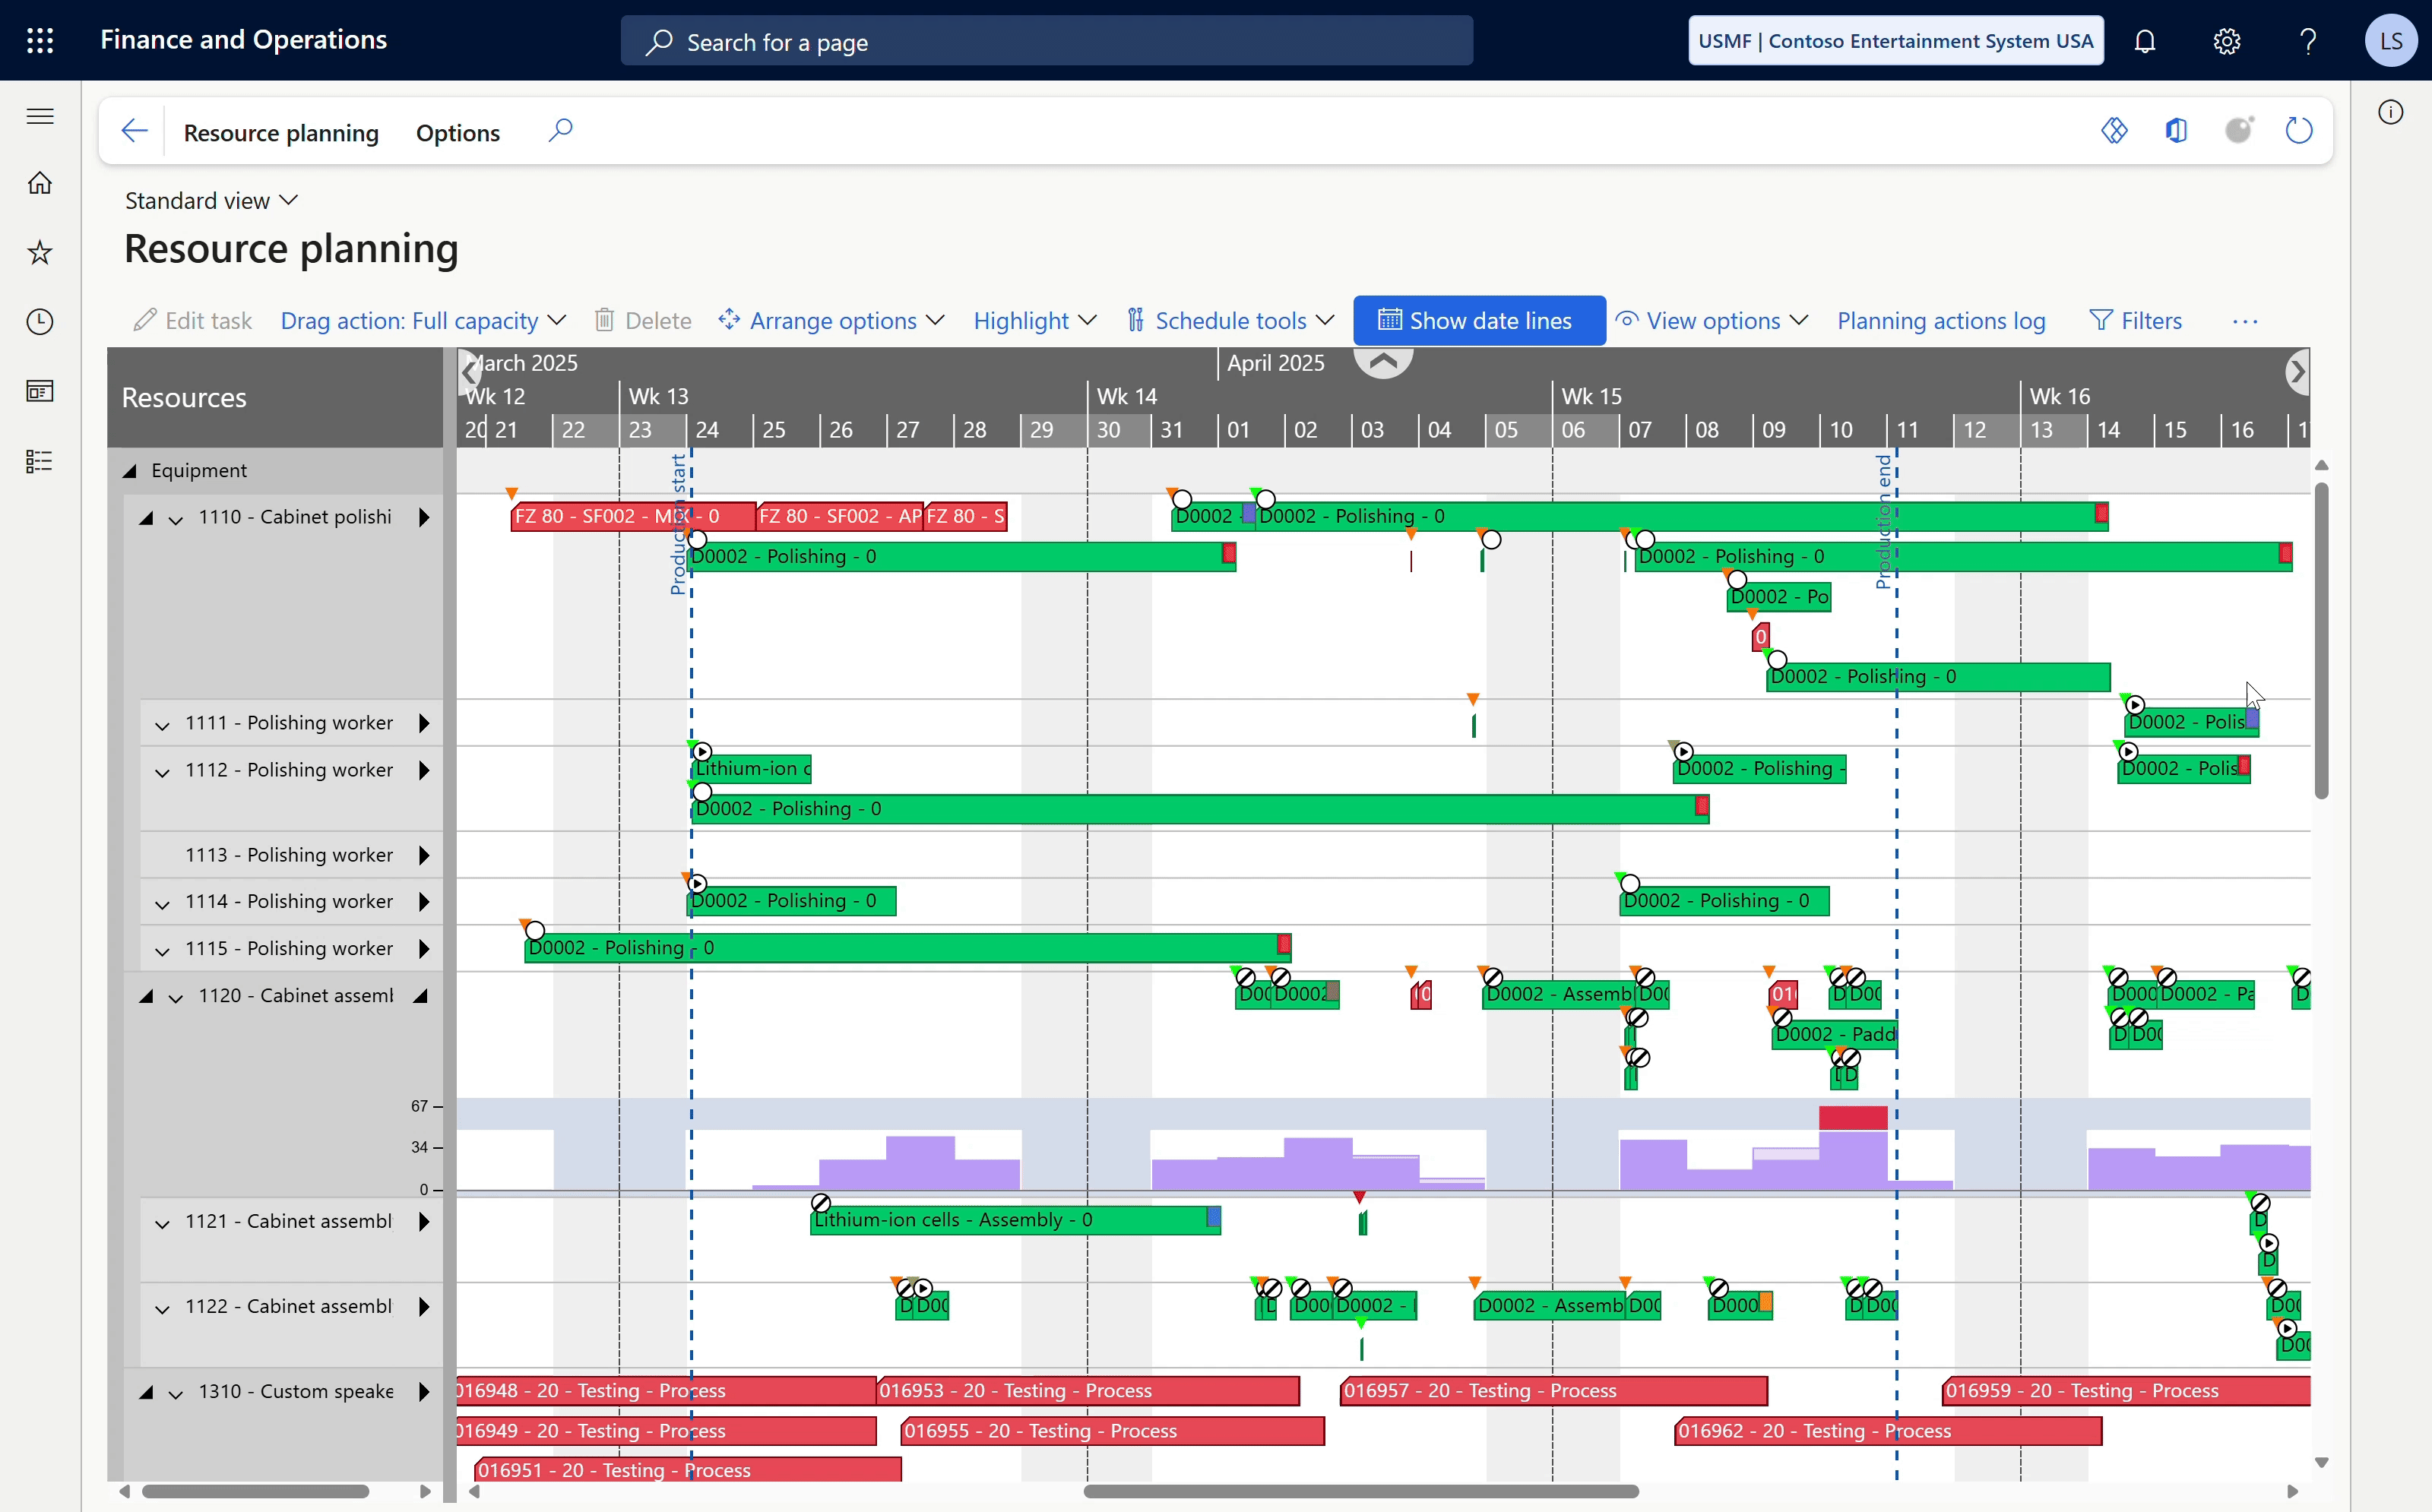2432x1512 pixels.
Task: Open the View options dropdown
Action: coord(1711,320)
